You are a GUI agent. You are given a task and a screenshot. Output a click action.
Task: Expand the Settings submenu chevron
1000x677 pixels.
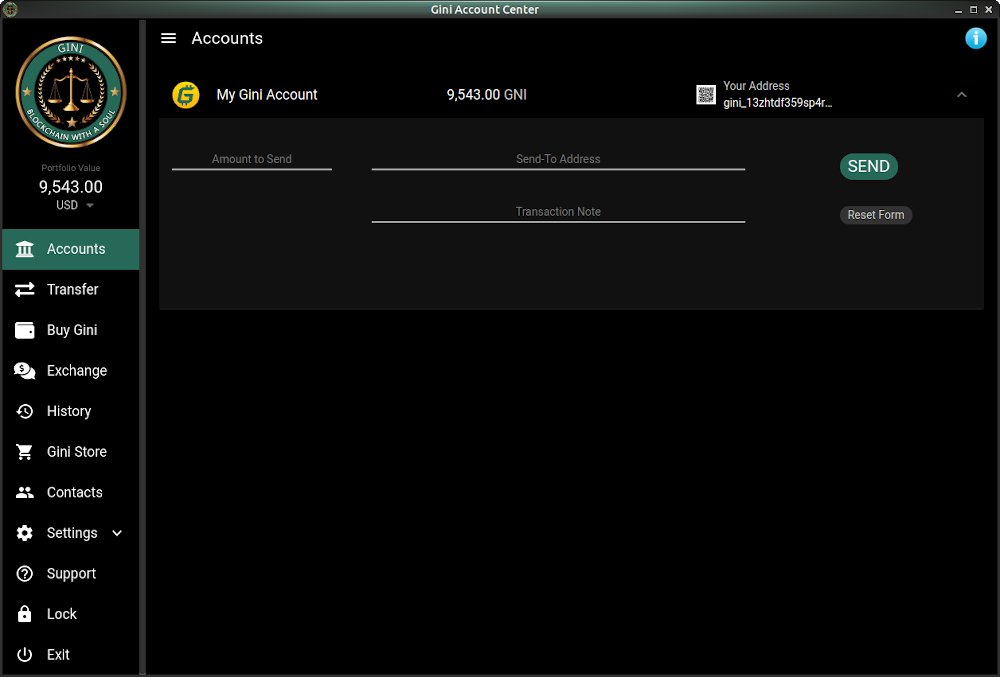pyautogui.click(x=117, y=533)
